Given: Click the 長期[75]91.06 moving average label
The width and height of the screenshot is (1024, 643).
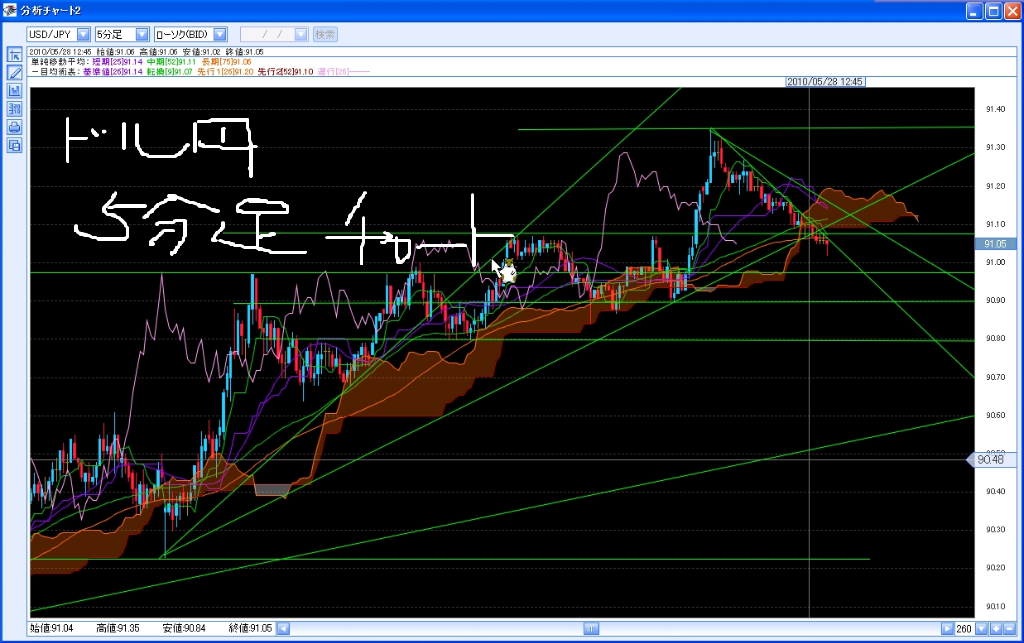Looking at the screenshot, I should point(226,61).
